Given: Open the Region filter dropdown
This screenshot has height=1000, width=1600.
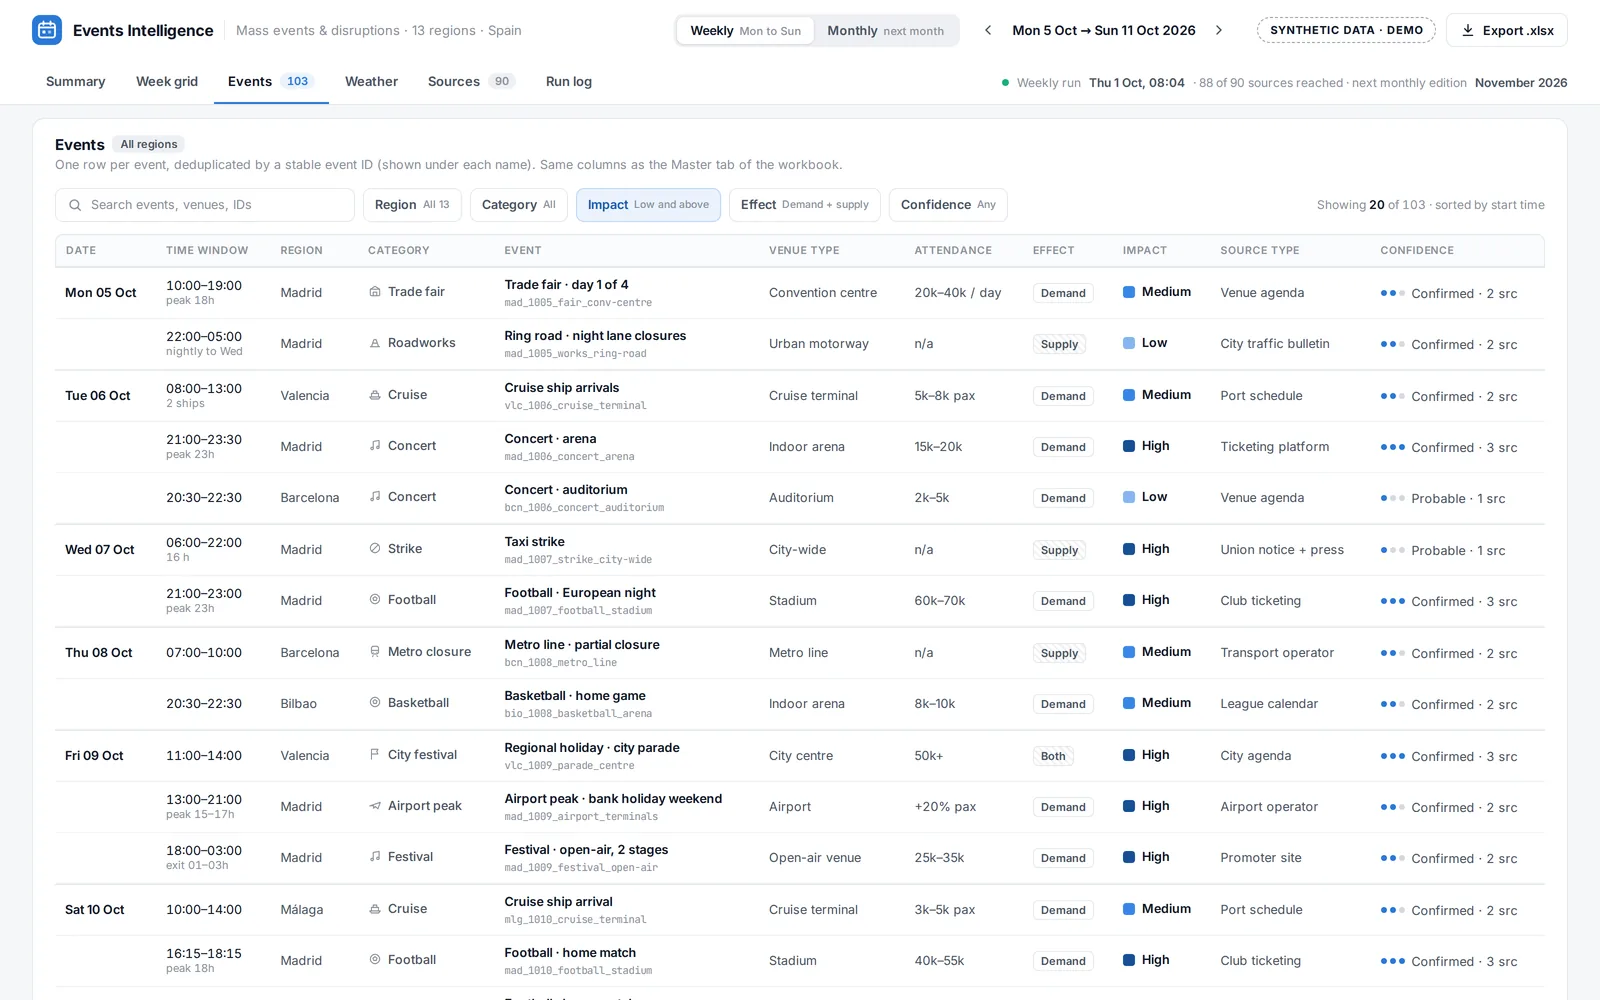Looking at the screenshot, I should [x=412, y=205].
